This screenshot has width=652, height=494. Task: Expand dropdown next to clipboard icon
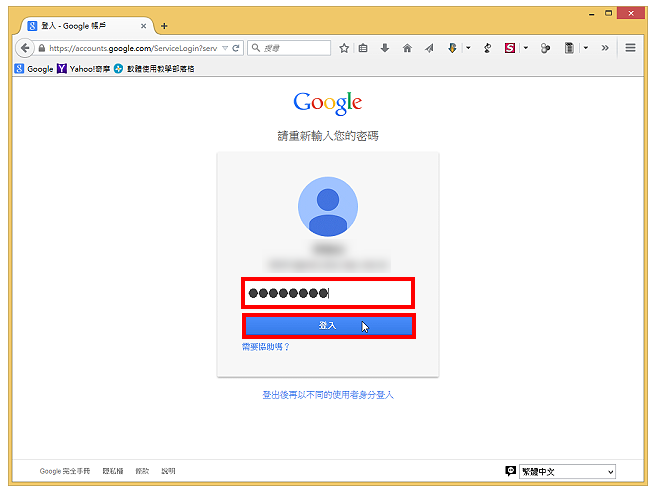tap(585, 48)
